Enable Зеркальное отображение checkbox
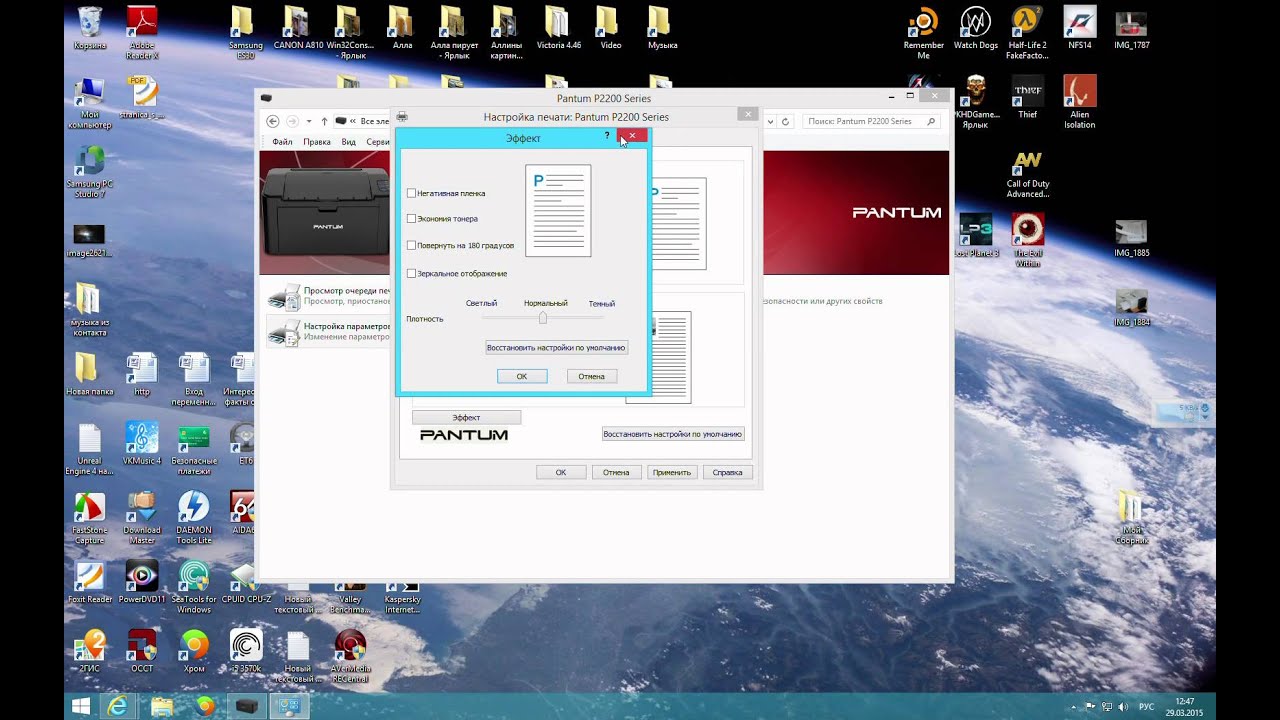The image size is (1280, 720). click(x=411, y=273)
